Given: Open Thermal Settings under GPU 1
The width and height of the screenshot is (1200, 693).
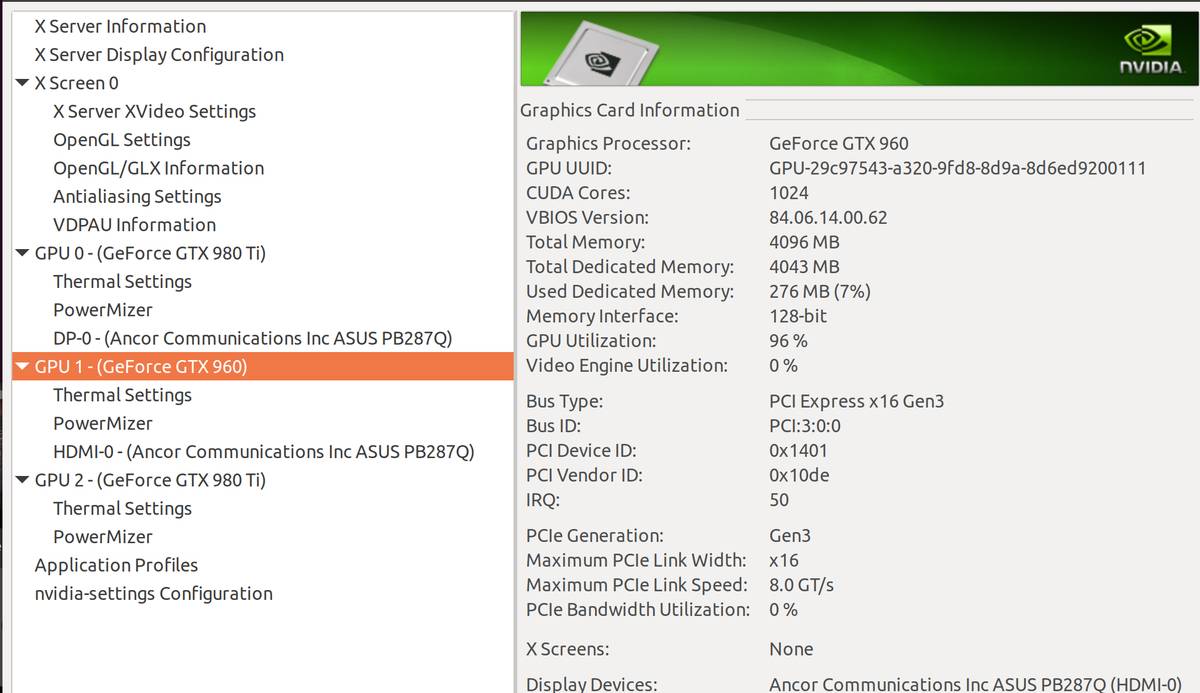Looking at the screenshot, I should point(122,395).
